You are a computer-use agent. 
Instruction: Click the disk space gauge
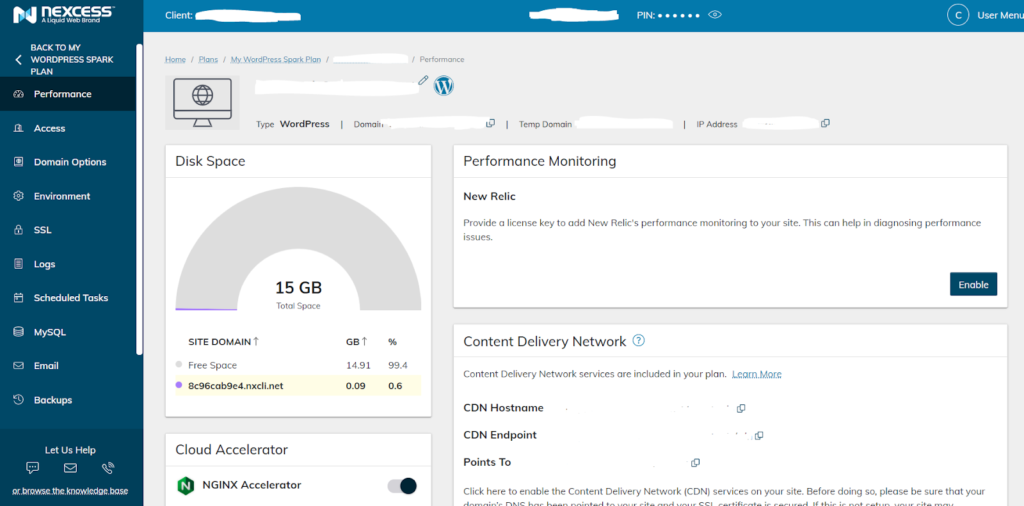tap(298, 249)
